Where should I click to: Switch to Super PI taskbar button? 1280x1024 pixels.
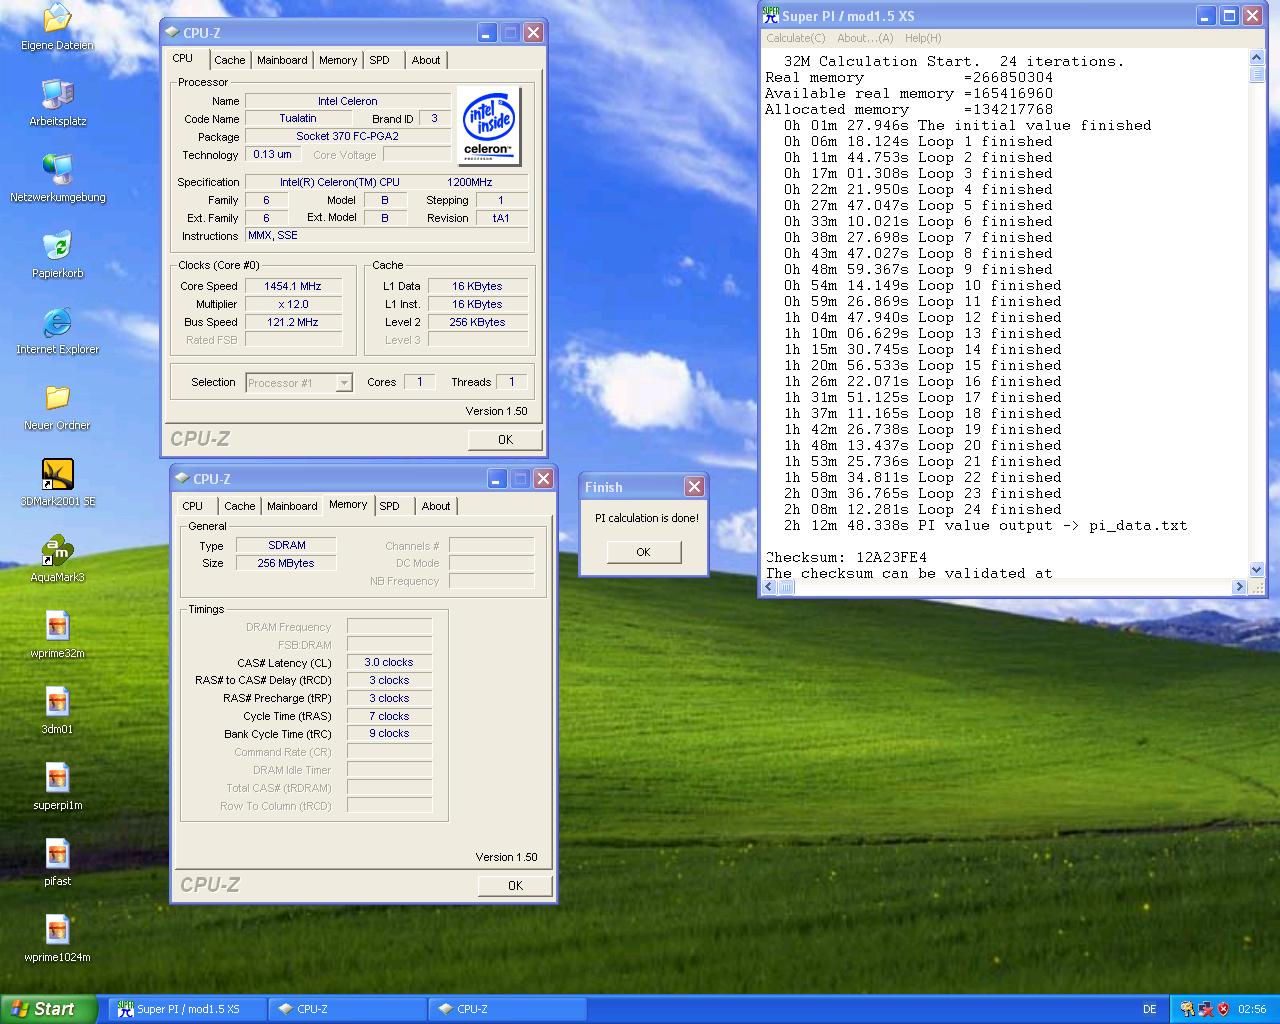[187, 1009]
